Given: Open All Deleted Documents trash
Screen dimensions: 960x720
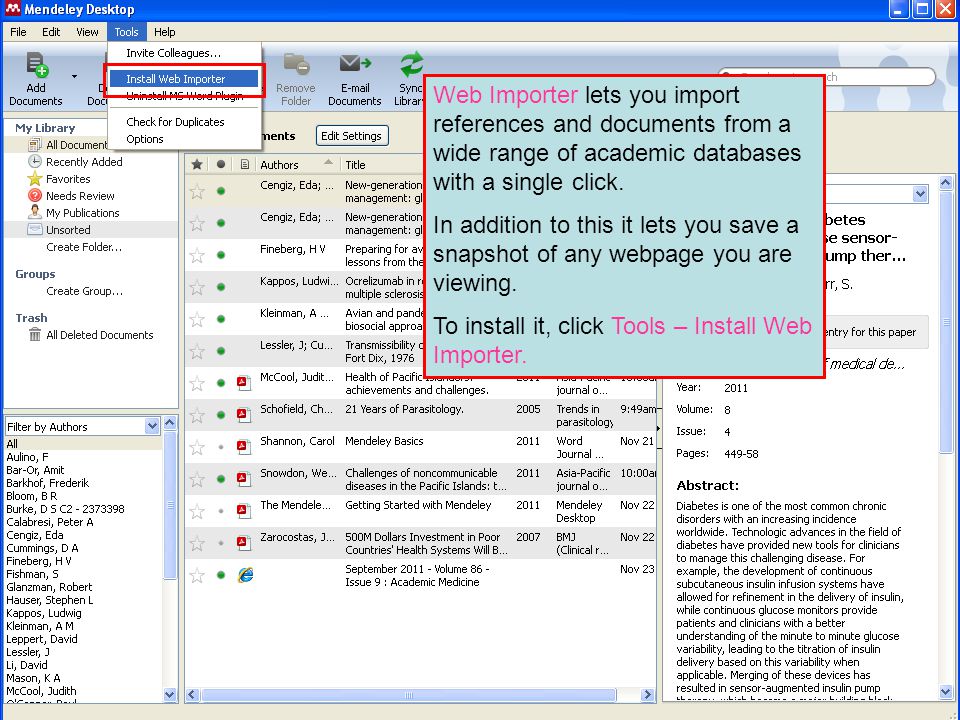Looking at the screenshot, I should click(99, 335).
